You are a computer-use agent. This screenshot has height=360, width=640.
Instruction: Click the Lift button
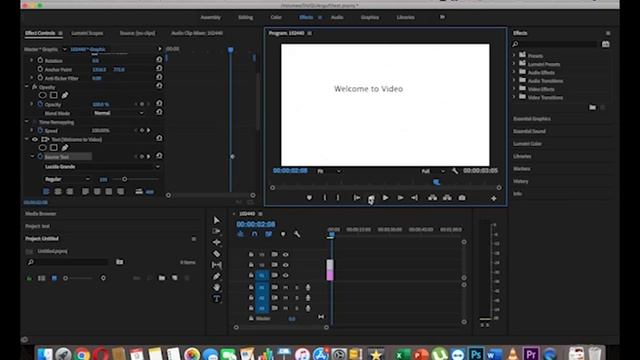click(x=432, y=198)
